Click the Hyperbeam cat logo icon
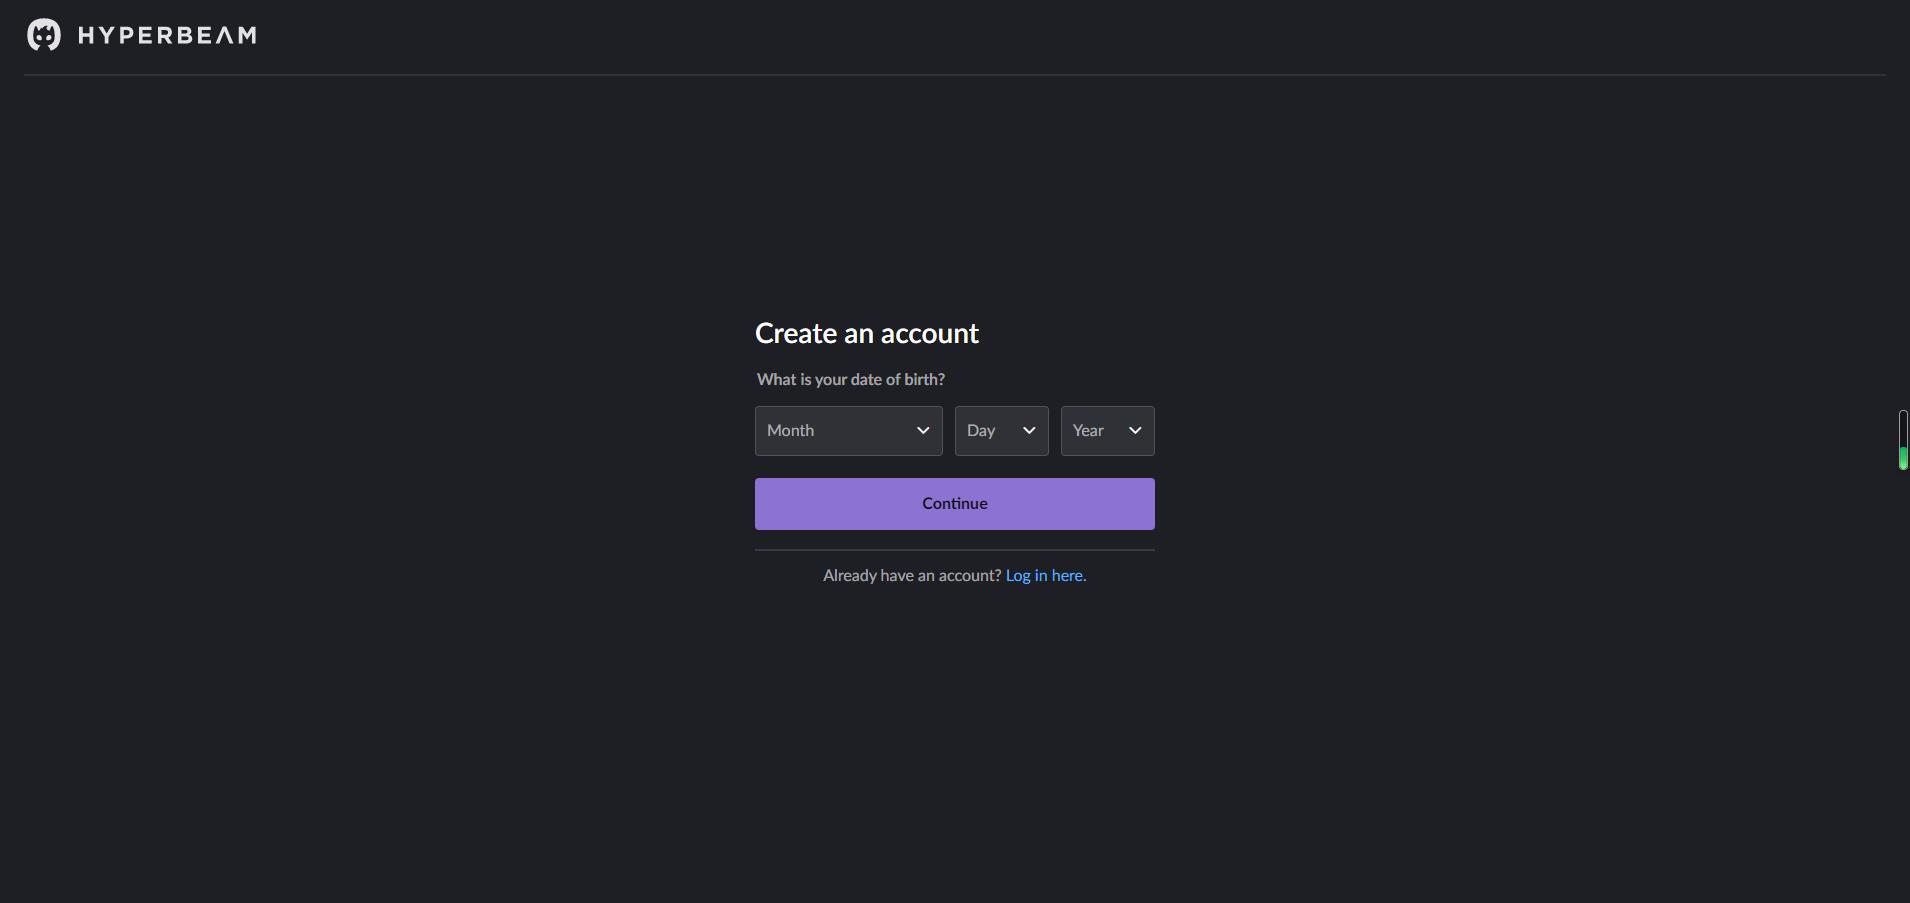The image size is (1910, 903). (x=43, y=35)
